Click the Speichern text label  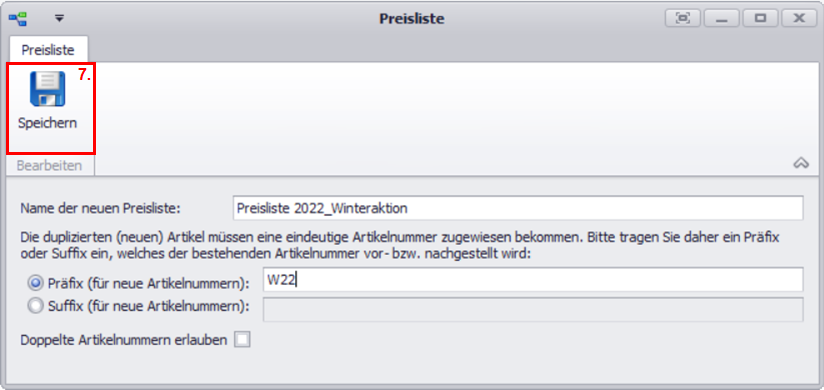tap(47, 123)
